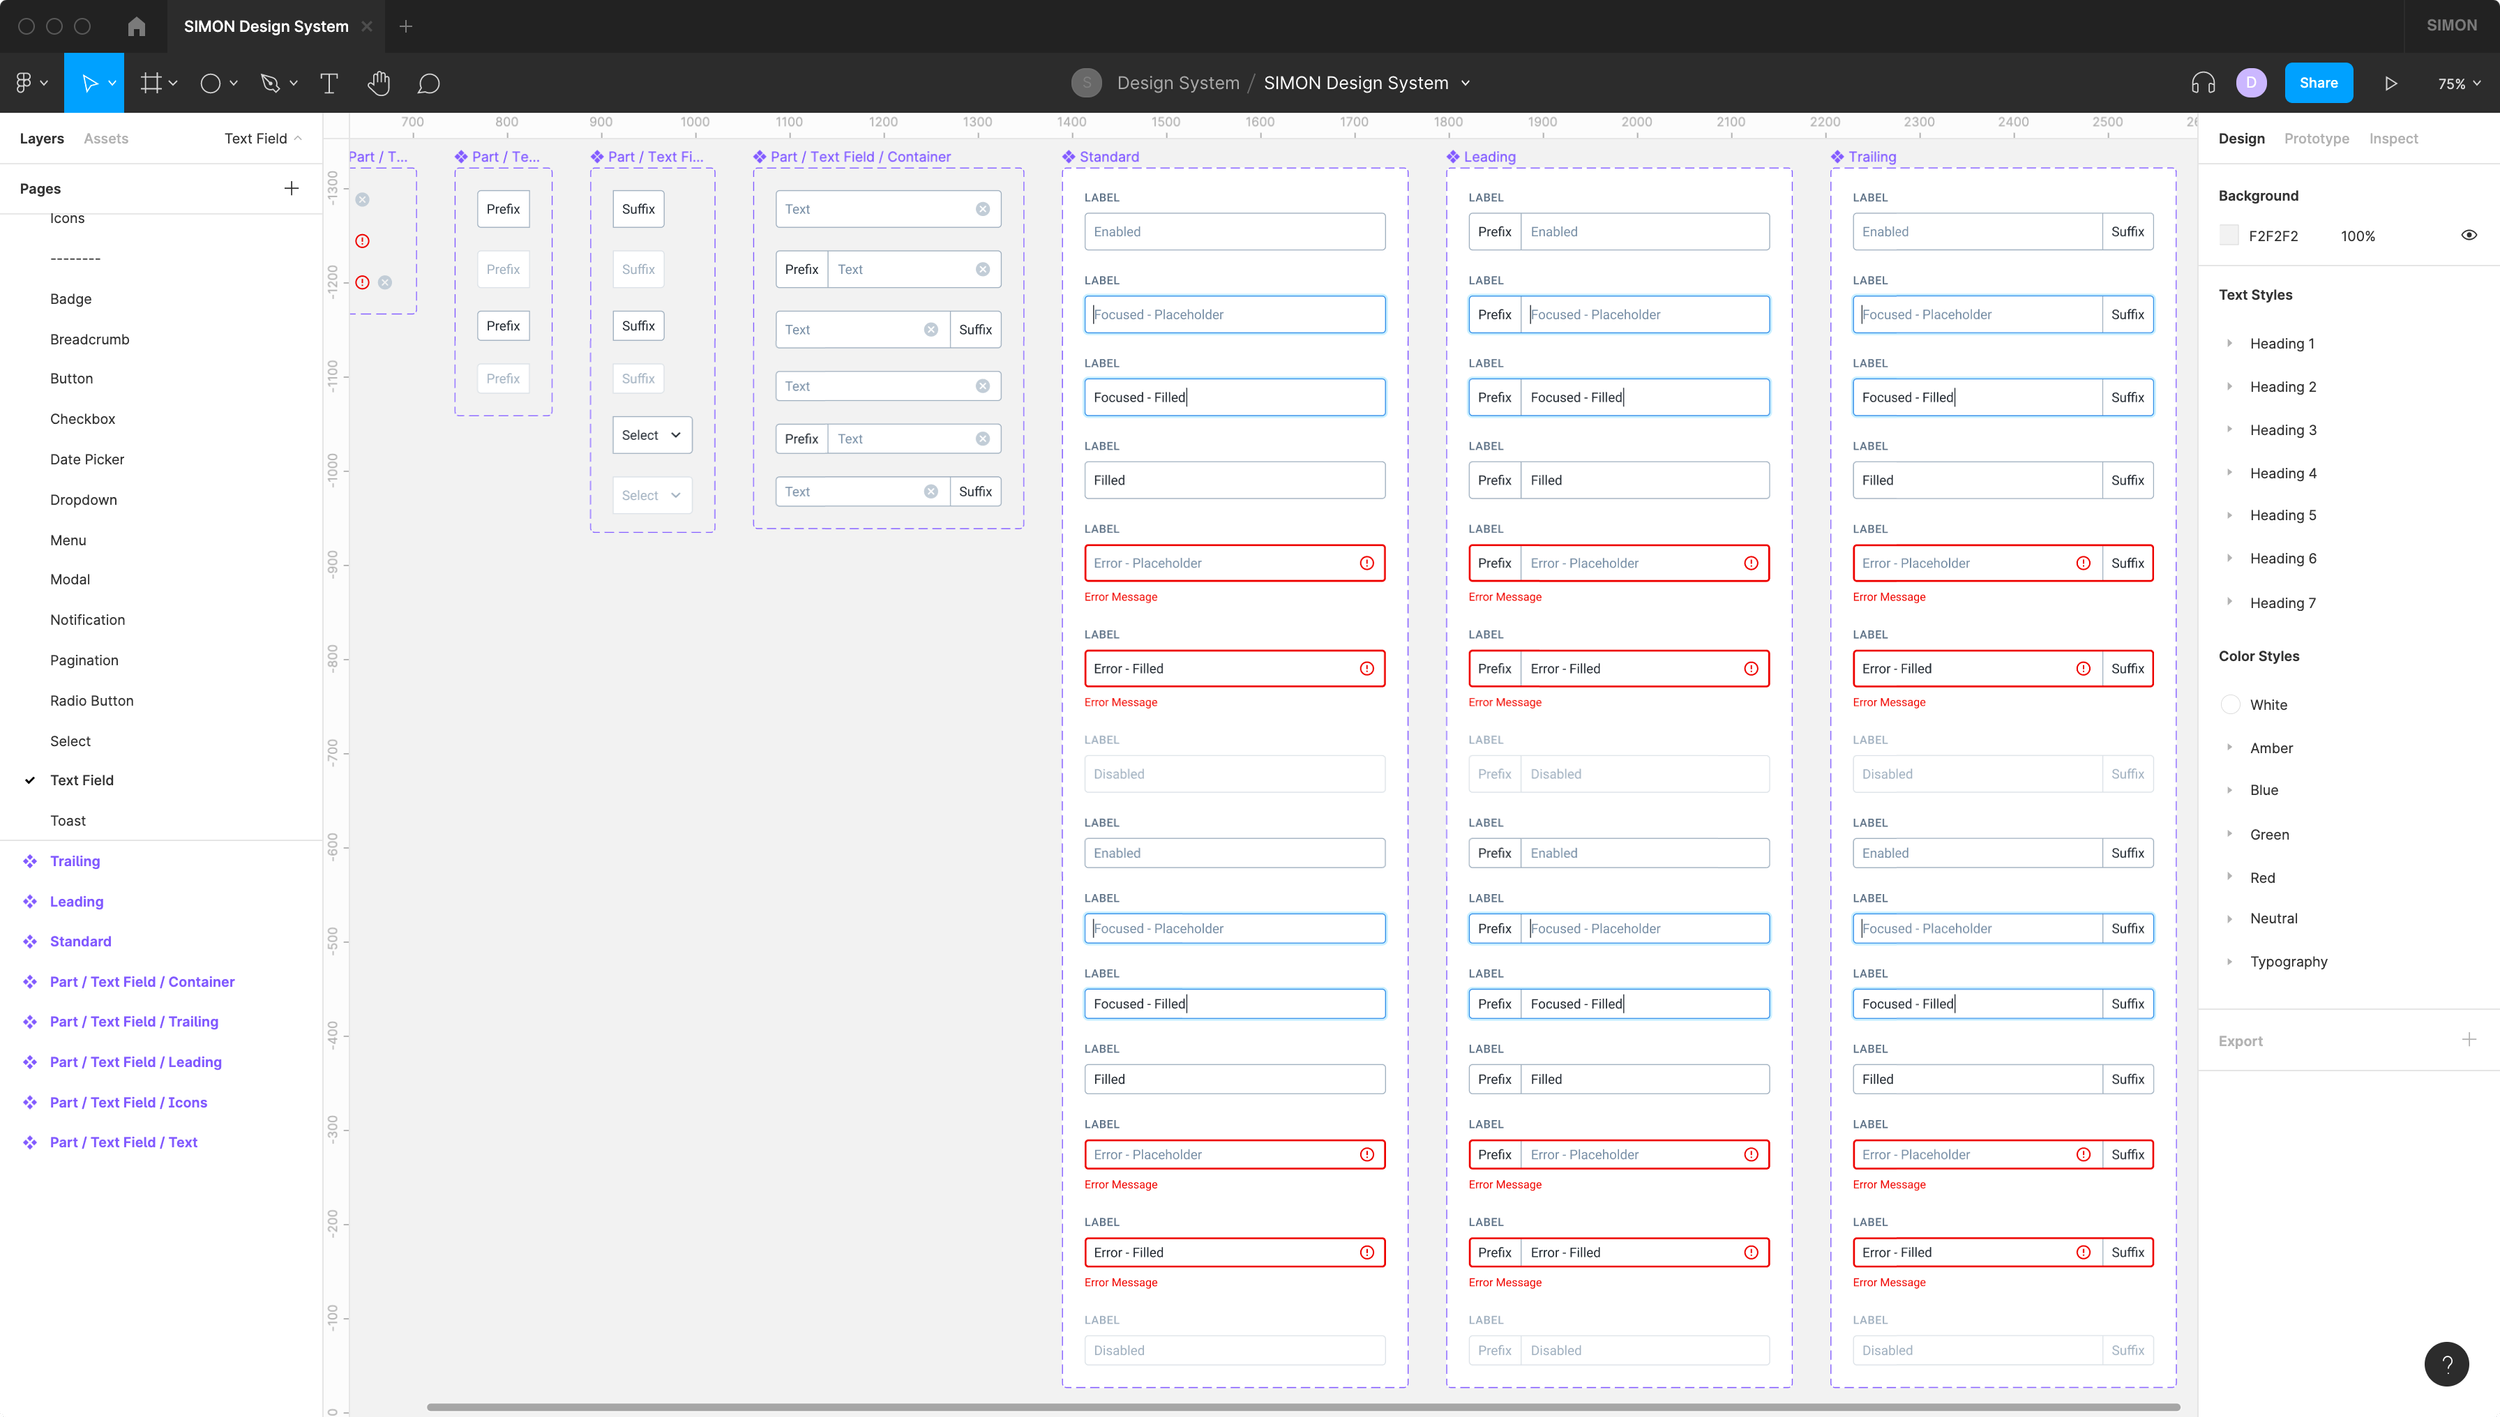Toggle background visibility with the eye icon
The height and width of the screenshot is (1417, 2500).
tap(2468, 236)
